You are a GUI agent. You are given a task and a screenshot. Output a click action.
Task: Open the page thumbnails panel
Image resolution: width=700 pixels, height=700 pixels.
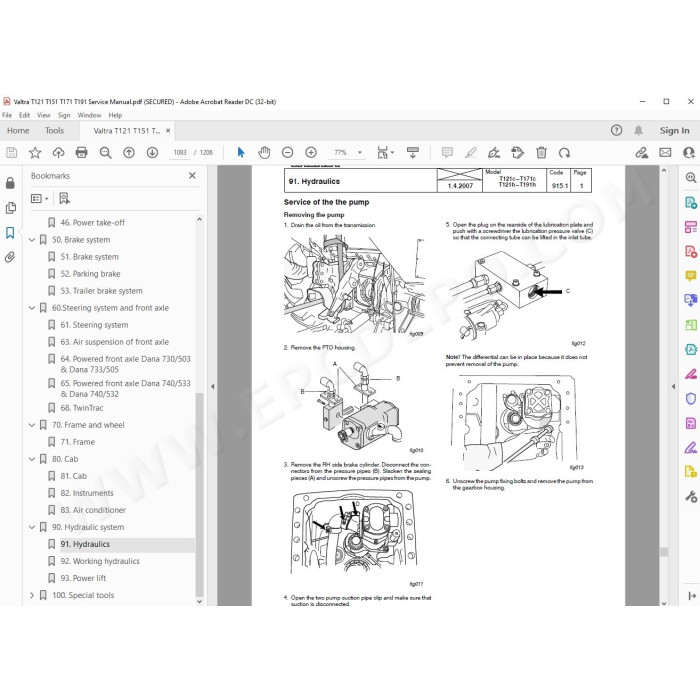point(10,208)
